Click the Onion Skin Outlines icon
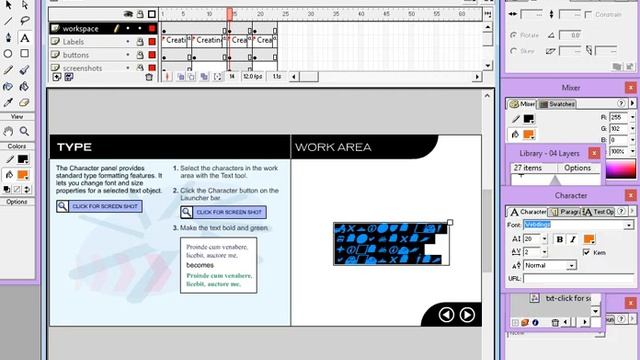The width and height of the screenshot is (640, 360). pyautogui.click(x=191, y=77)
